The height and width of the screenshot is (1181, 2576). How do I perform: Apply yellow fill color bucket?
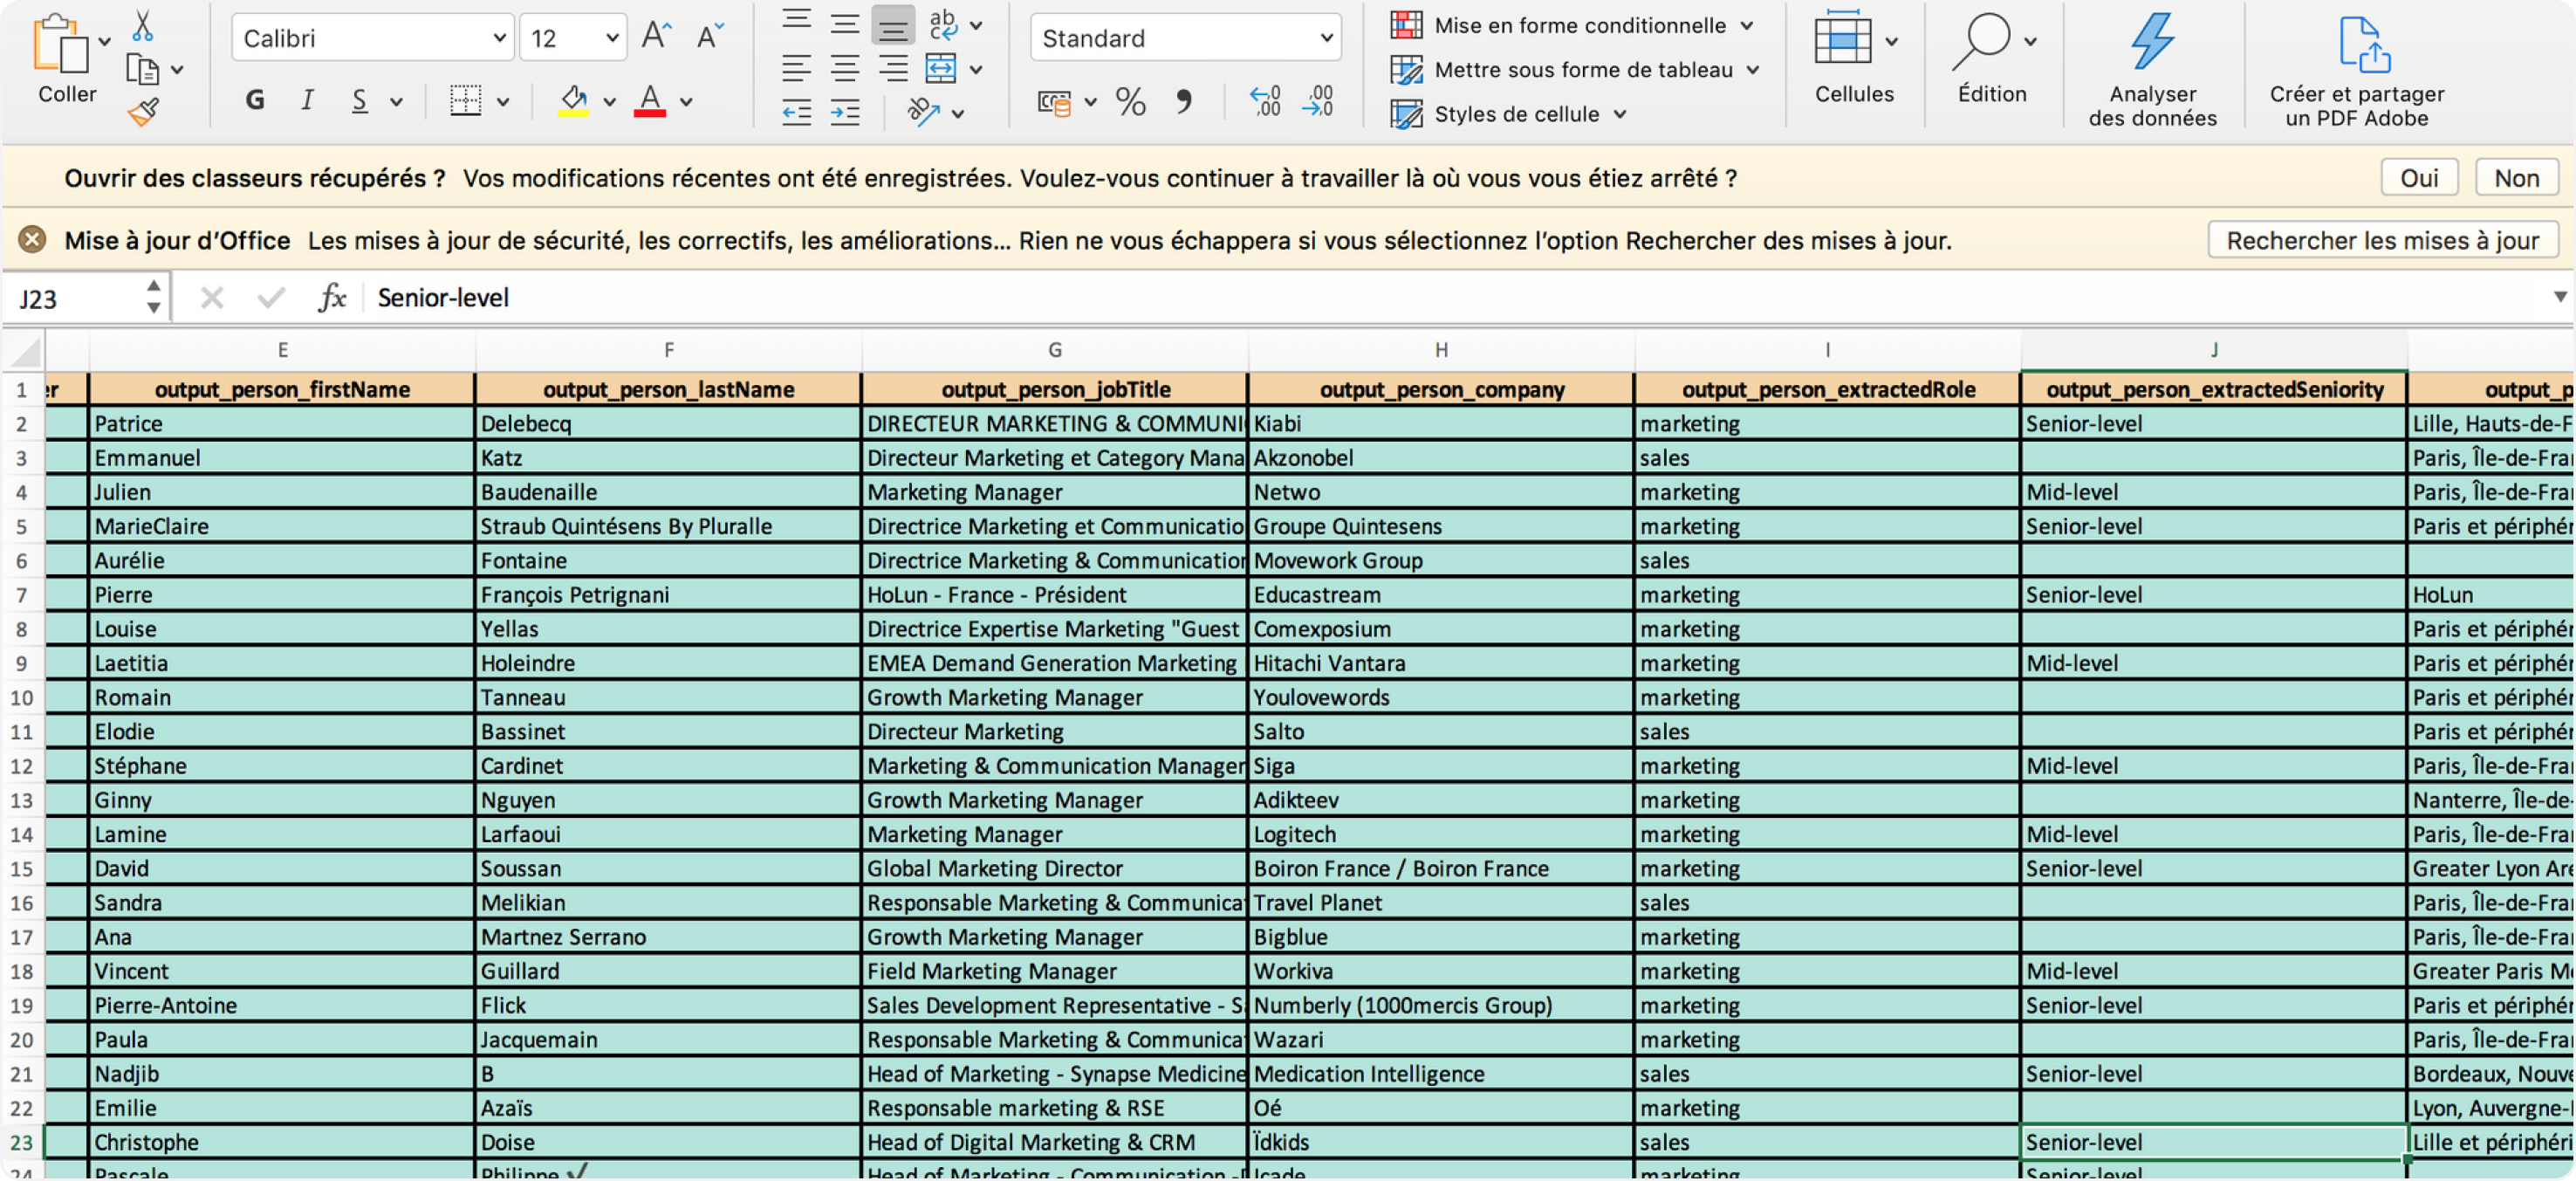pos(573,100)
